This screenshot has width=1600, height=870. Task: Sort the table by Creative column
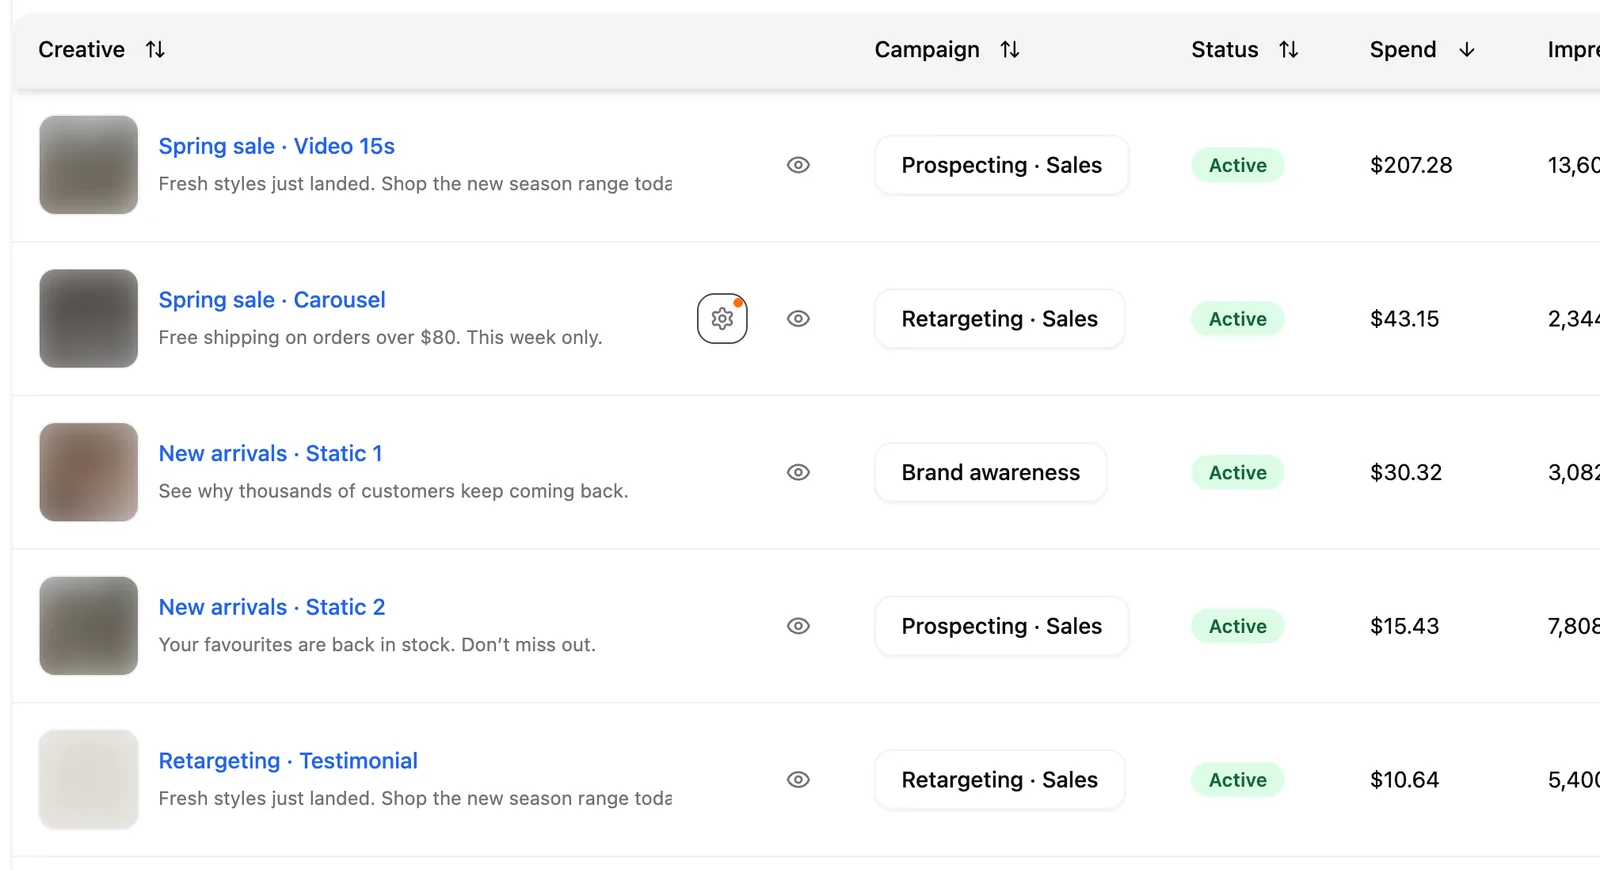(155, 49)
